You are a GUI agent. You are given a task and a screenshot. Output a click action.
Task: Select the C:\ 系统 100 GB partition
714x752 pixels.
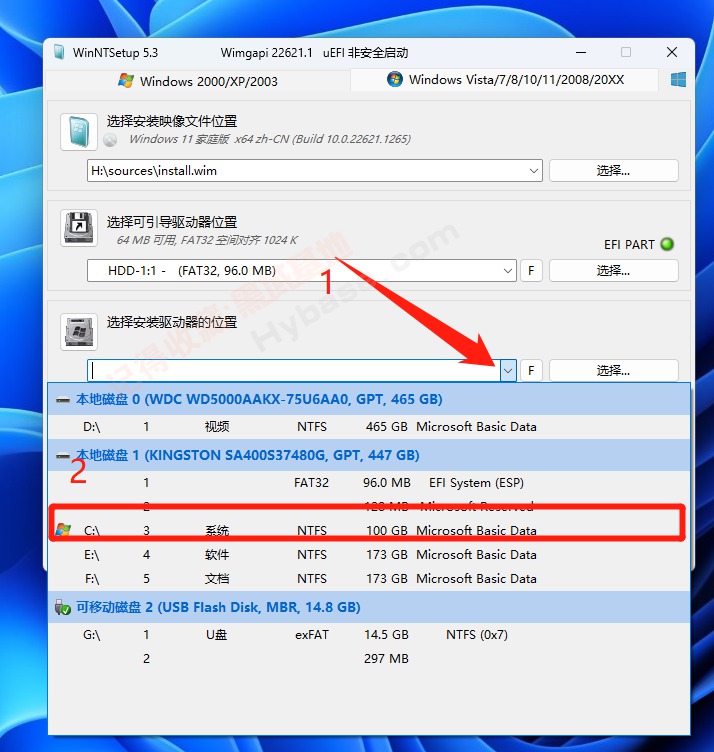(x=369, y=530)
